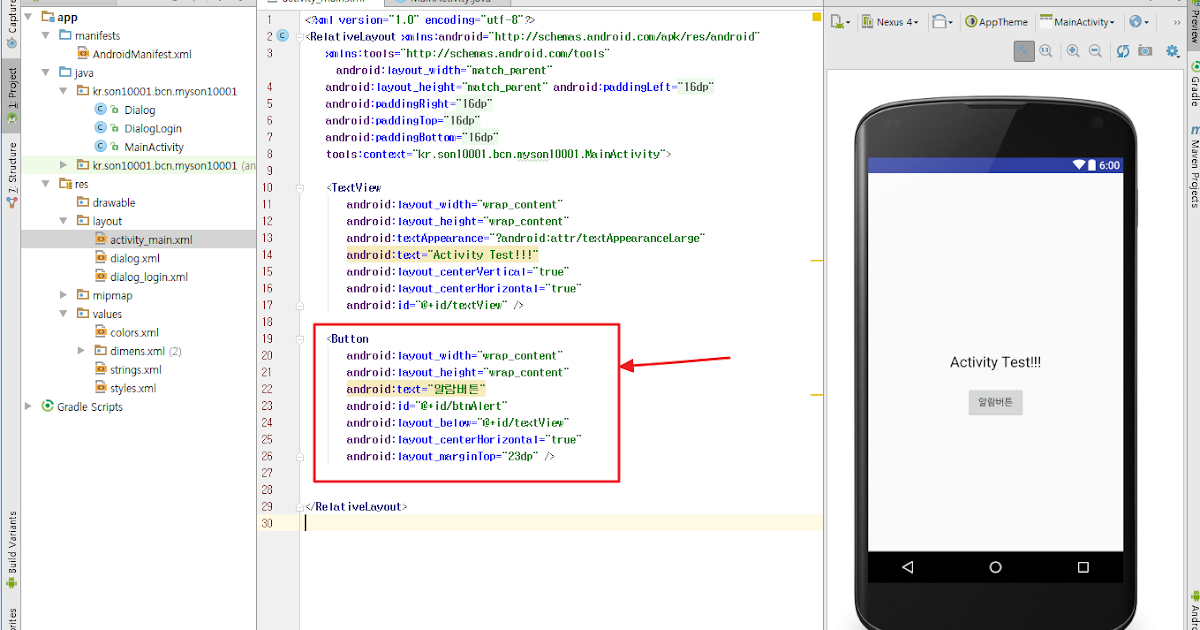
Task: Expand the androidTest kr.son10001.bcn.myson10001 package
Action: pos(65,165)
